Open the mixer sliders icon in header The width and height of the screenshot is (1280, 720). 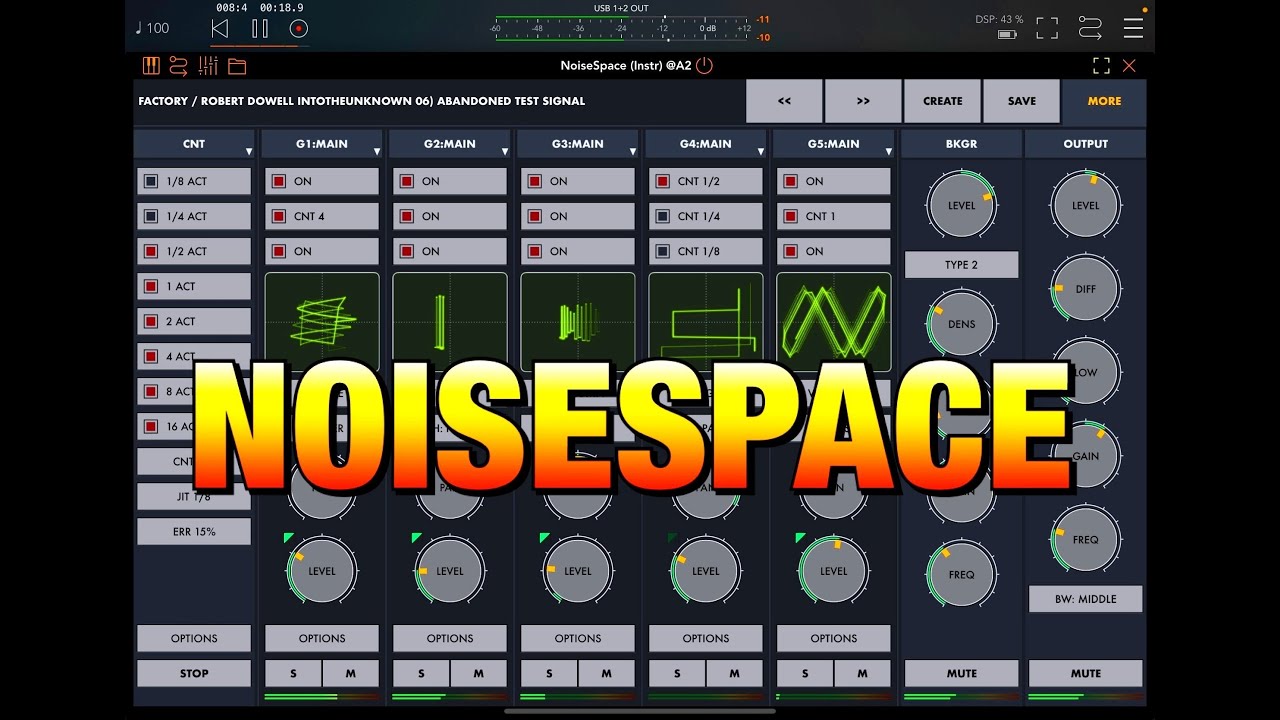pos(208,66)
